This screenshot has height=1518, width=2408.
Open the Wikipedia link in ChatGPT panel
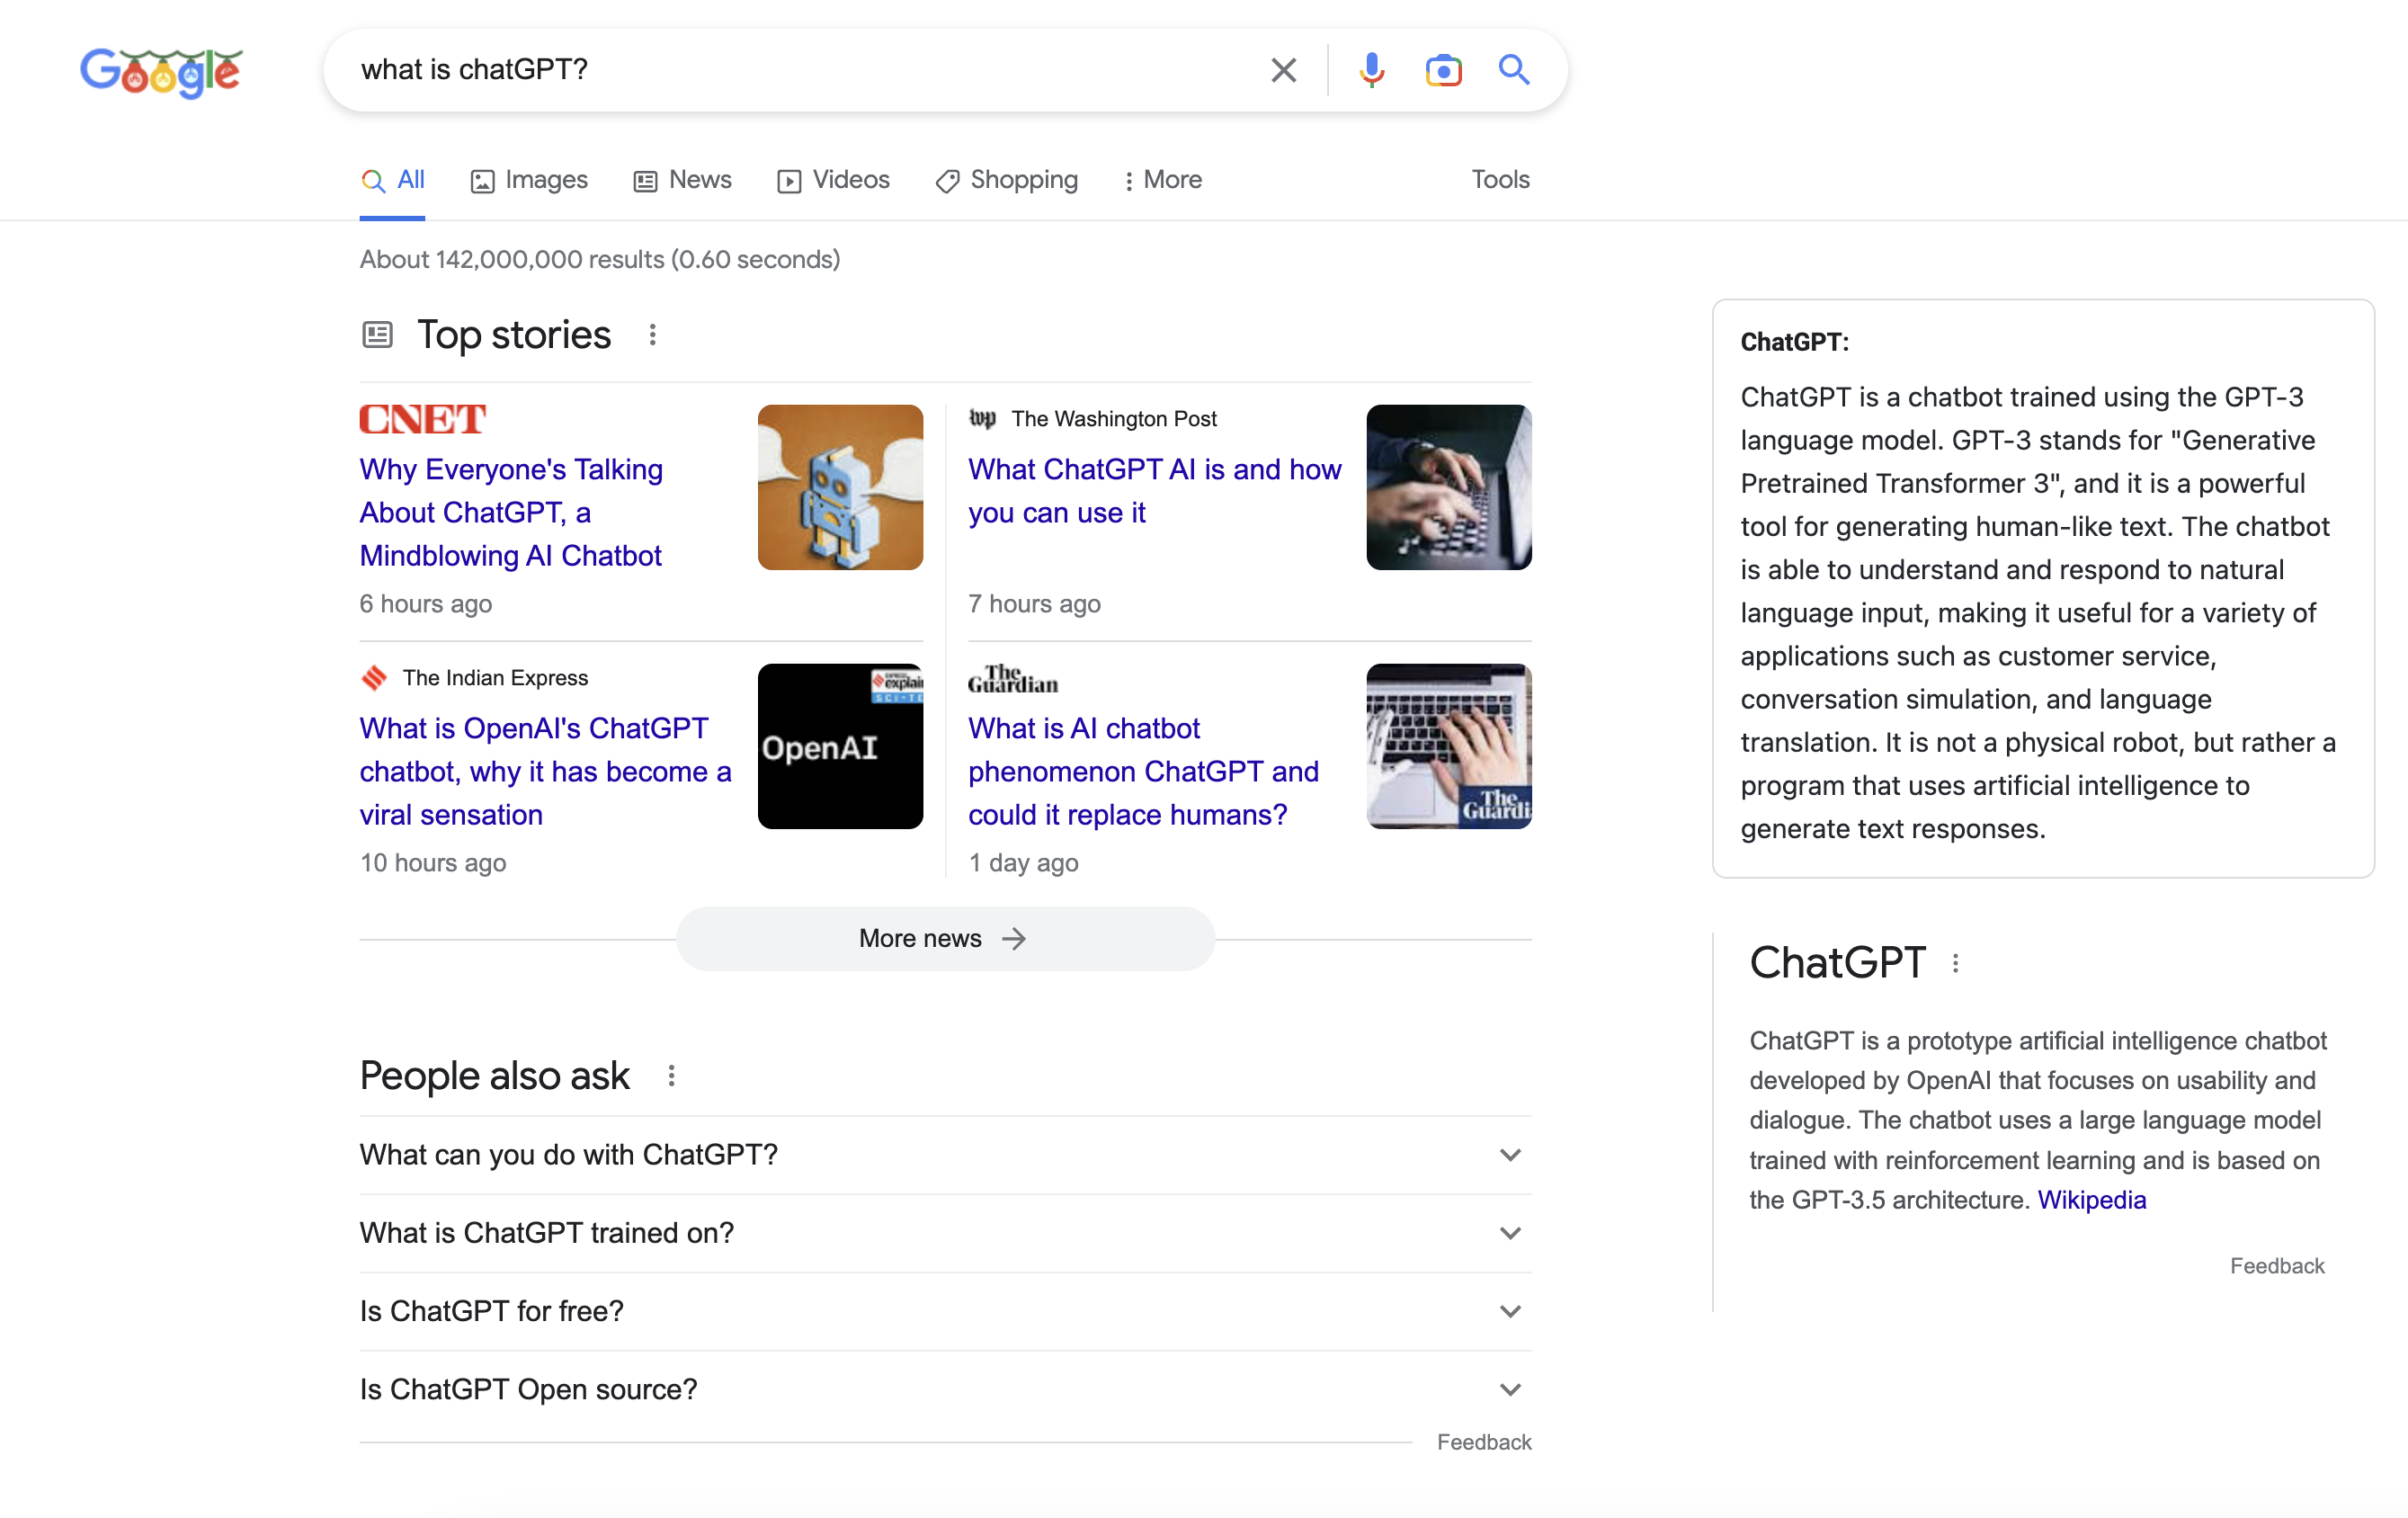click(x=2091, y=1200)
